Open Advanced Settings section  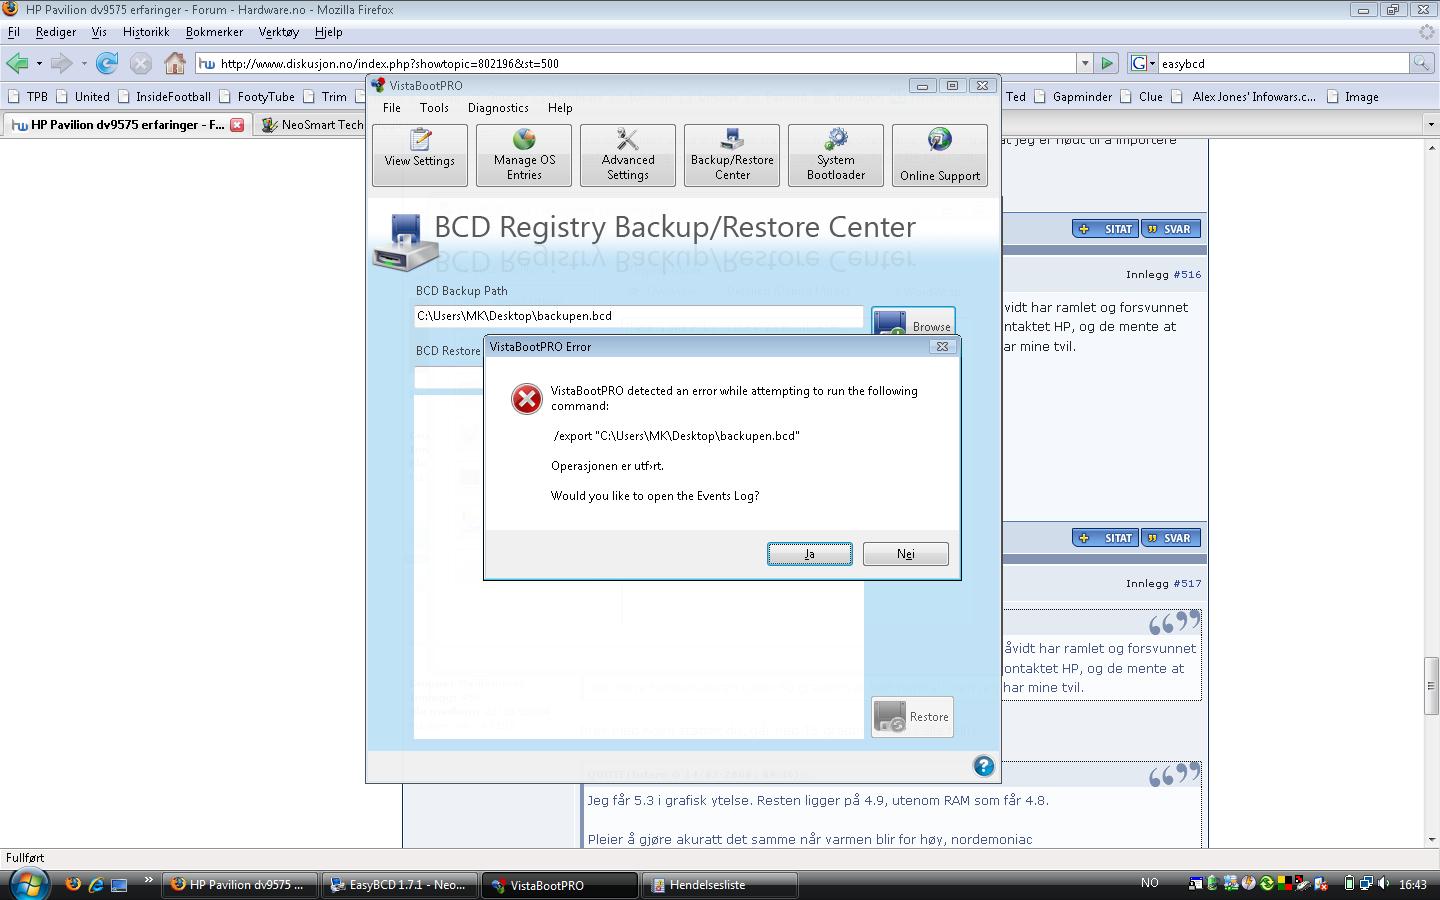pos(628,155)
